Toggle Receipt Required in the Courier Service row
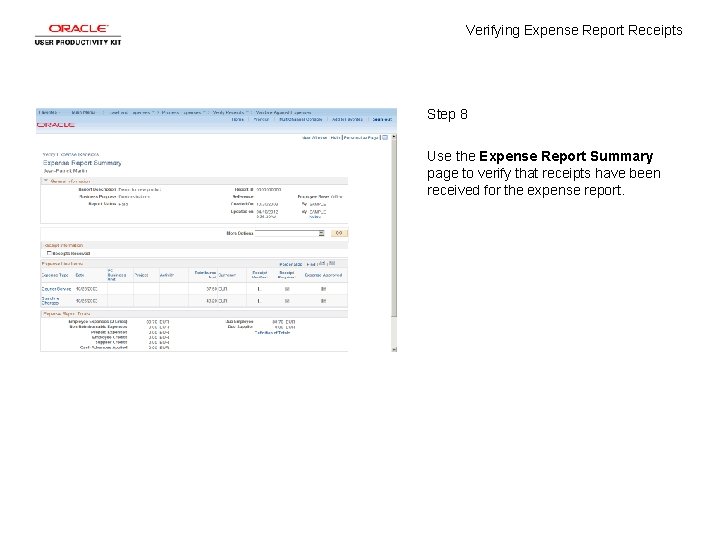This screenshot has height=540, width=720. tap(287, 289)
